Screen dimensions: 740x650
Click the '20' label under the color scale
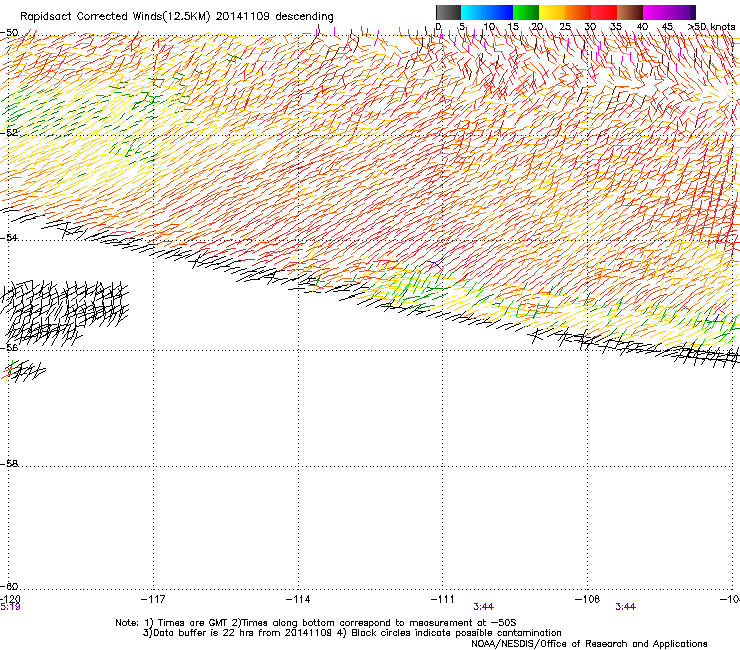pos(537,26)
